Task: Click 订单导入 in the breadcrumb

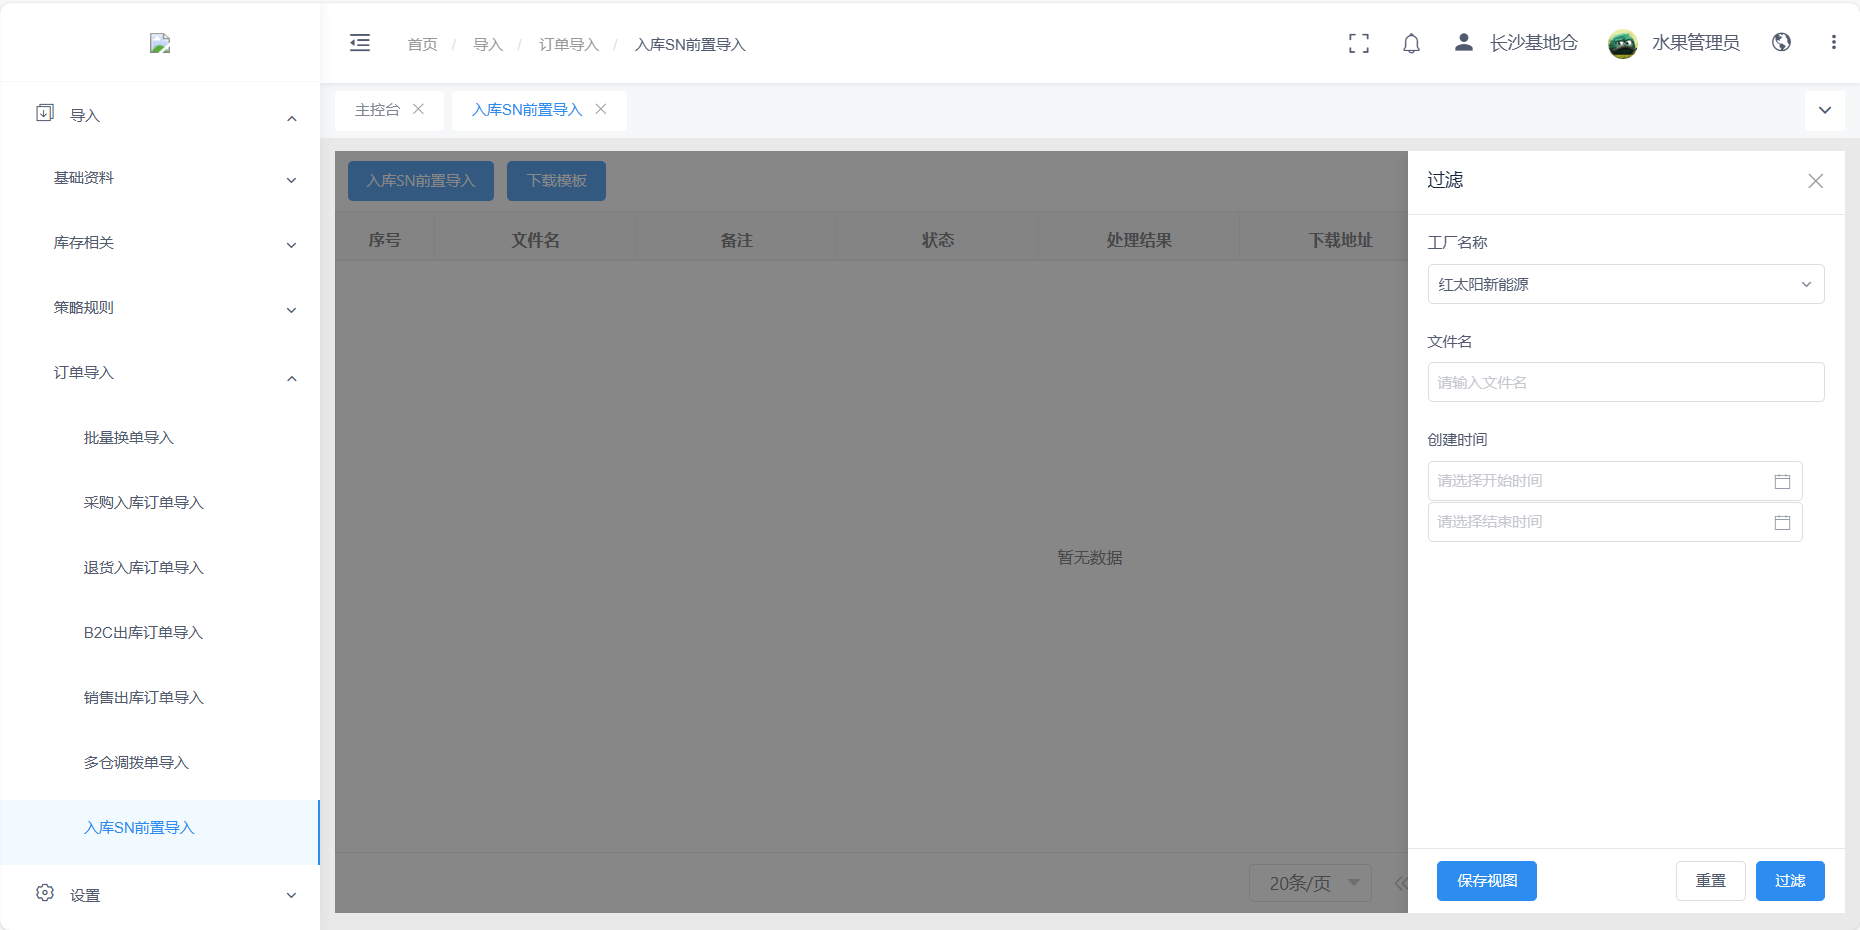Action: tap(569, 45)
